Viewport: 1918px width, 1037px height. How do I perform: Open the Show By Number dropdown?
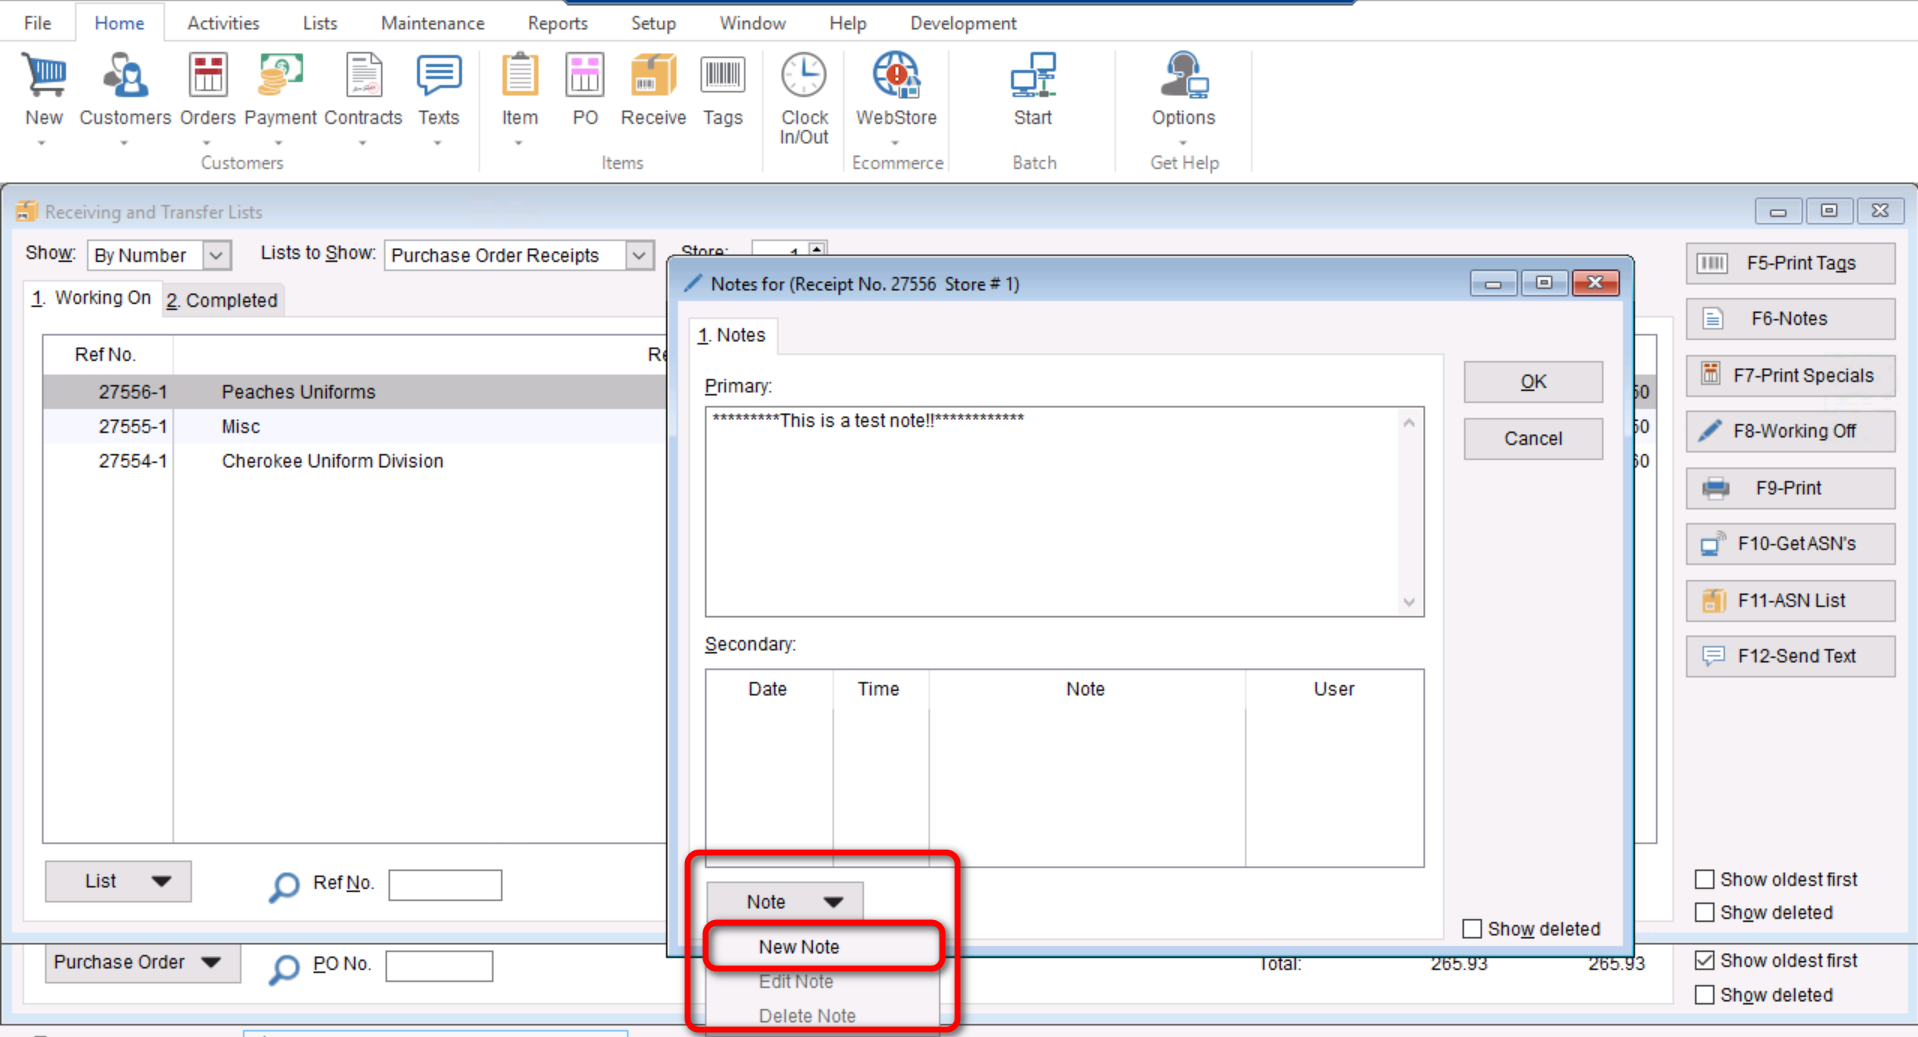(x=216, y=256)
